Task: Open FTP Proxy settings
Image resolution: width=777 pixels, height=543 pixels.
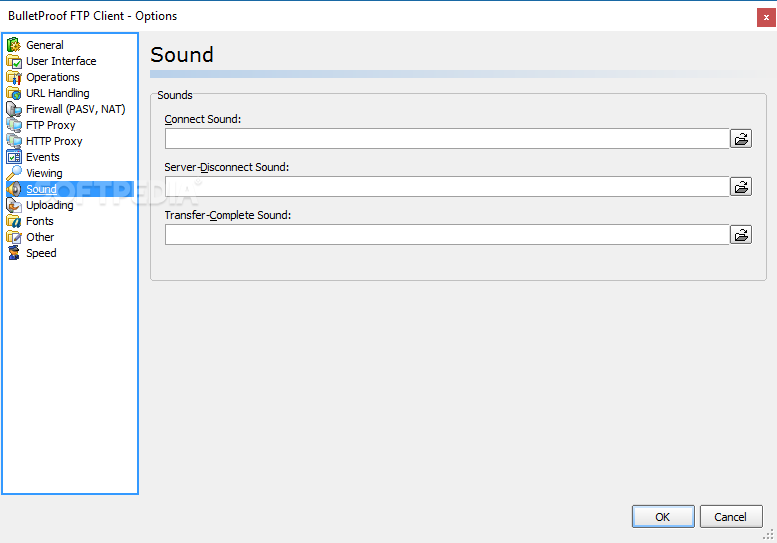Action: coord(51,125)
